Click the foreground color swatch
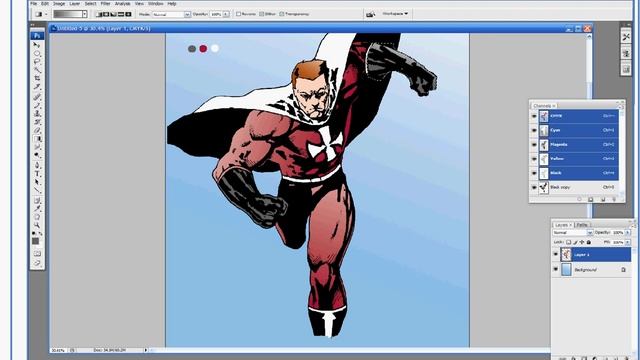Viewport: 640px width, 360px height. click(x=36, y=241)
